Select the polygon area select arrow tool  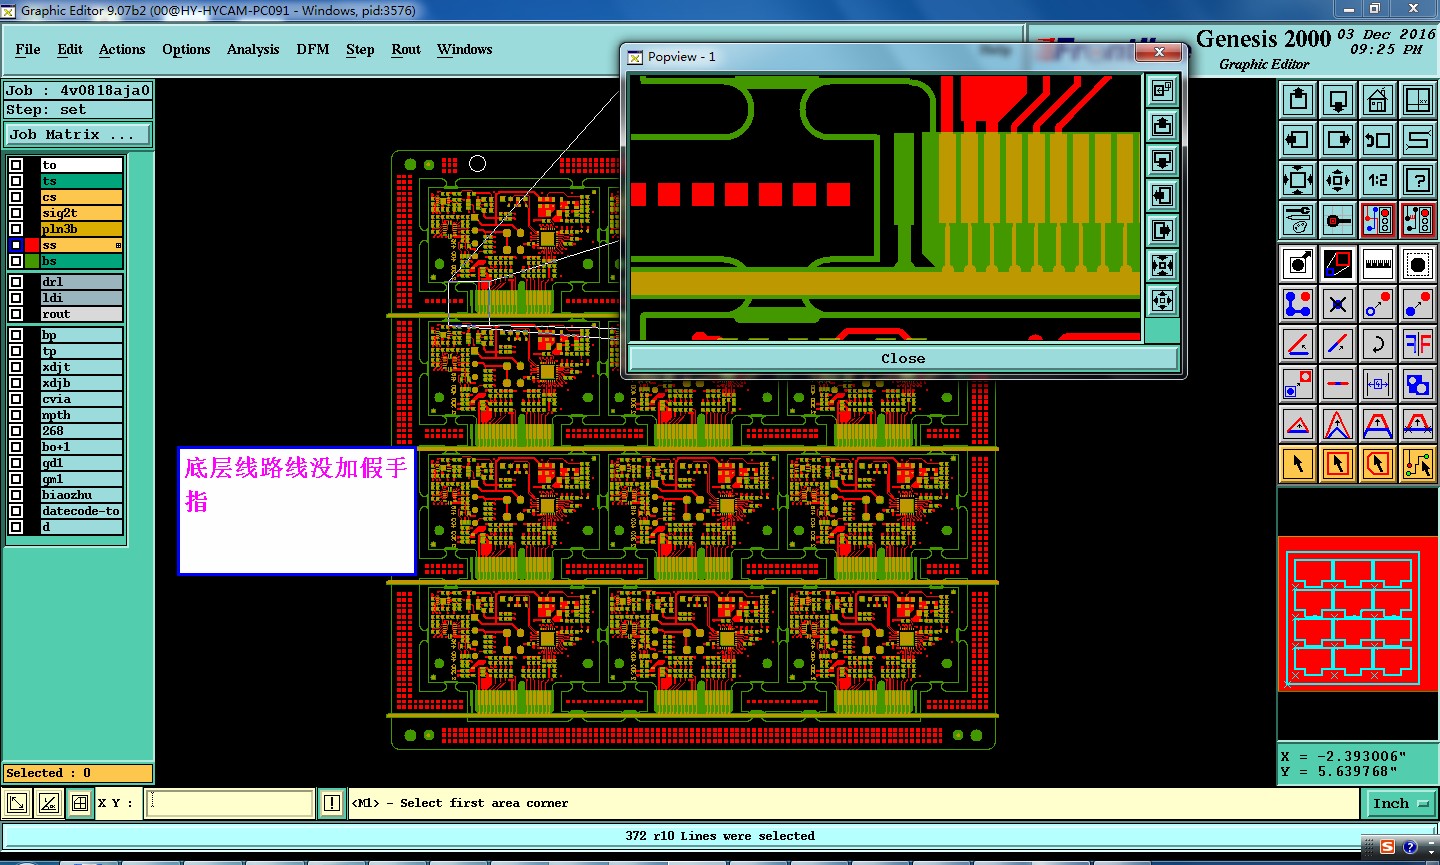[1377, 464]
